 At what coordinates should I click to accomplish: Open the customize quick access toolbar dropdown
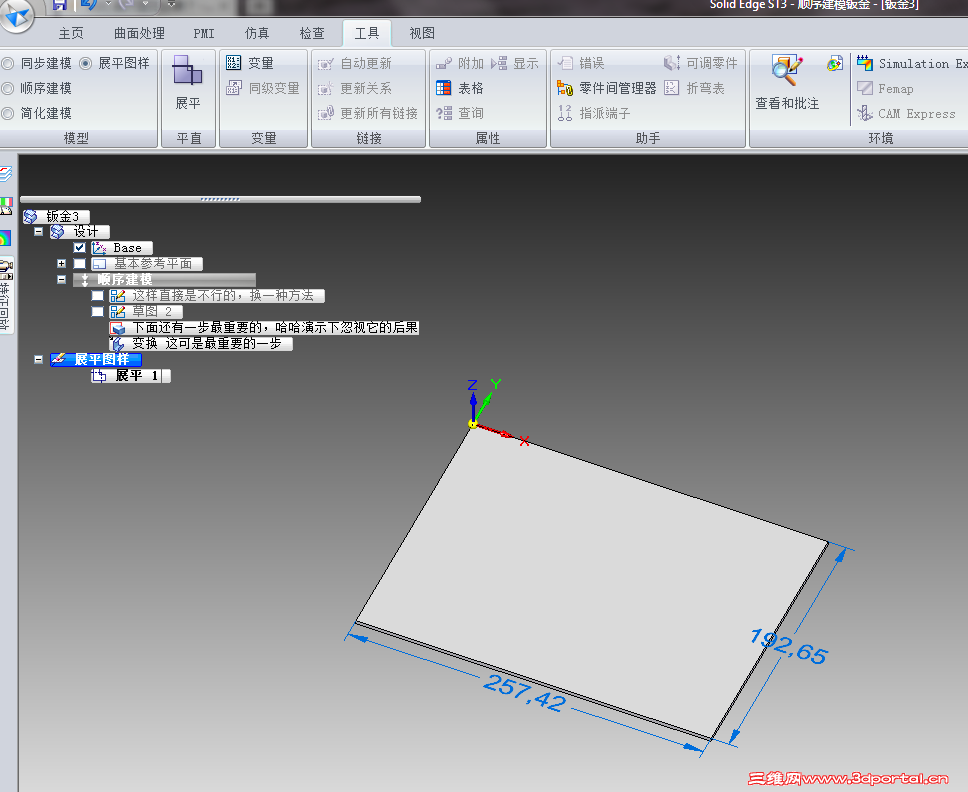172,4
